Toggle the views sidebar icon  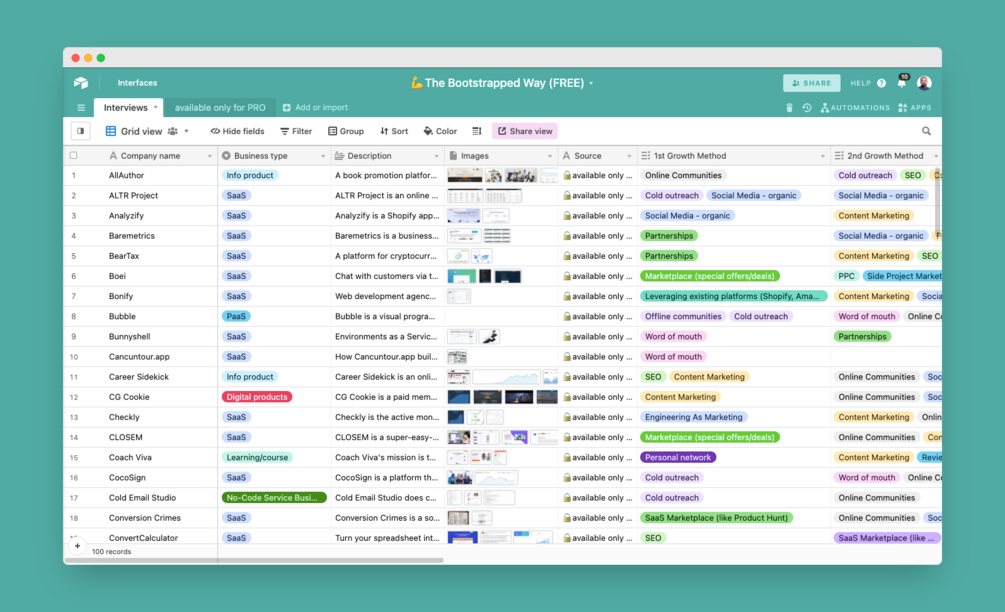(81, 131)
